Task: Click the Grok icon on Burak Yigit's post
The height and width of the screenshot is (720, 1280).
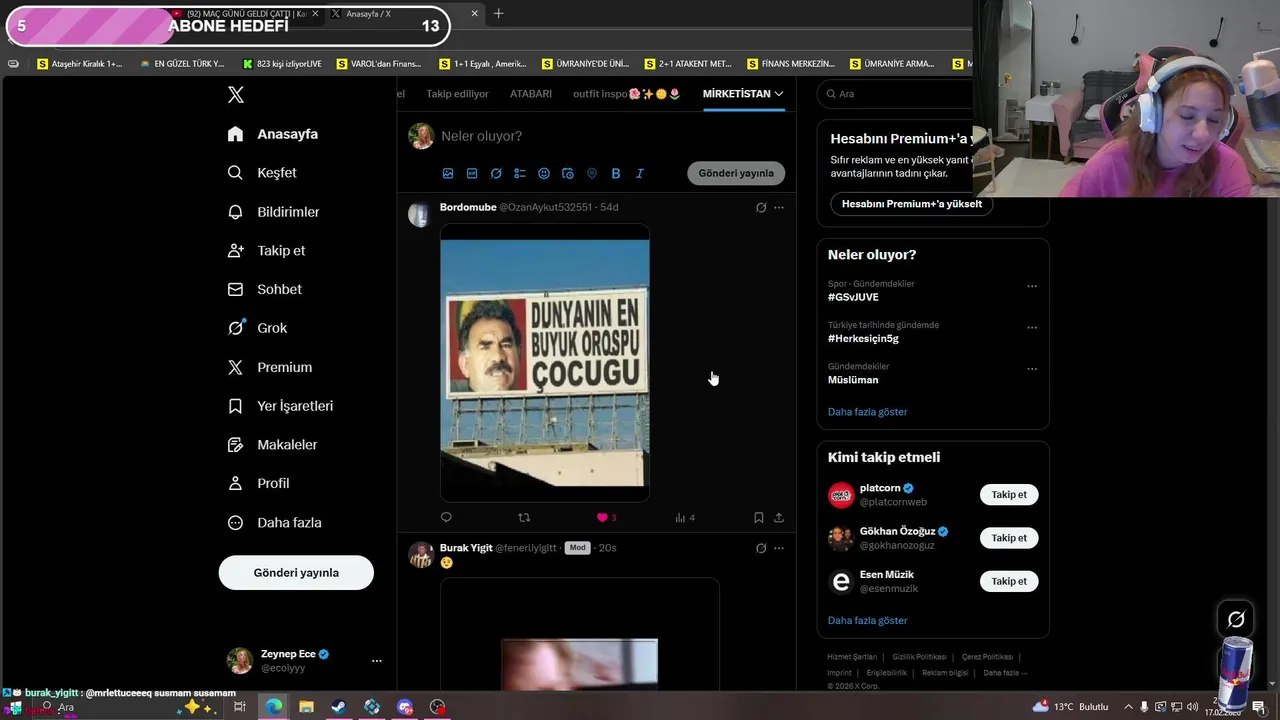Action: click(761, 548)
